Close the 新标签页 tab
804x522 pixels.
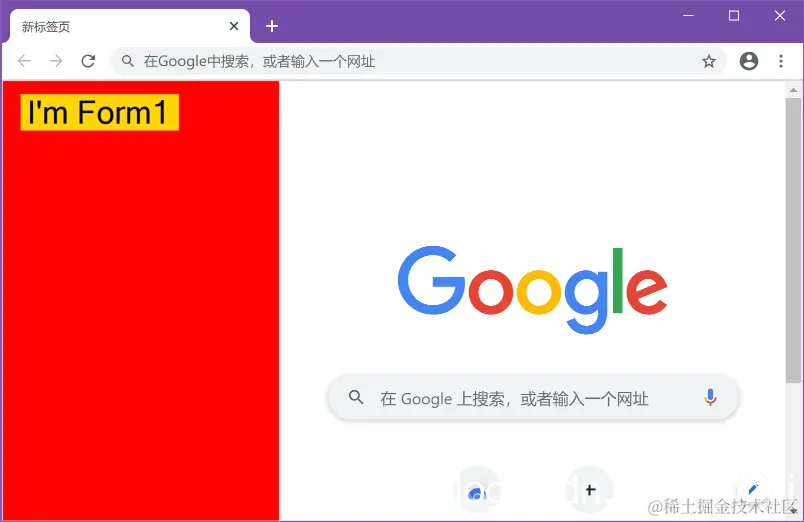(x=234, y=26)
